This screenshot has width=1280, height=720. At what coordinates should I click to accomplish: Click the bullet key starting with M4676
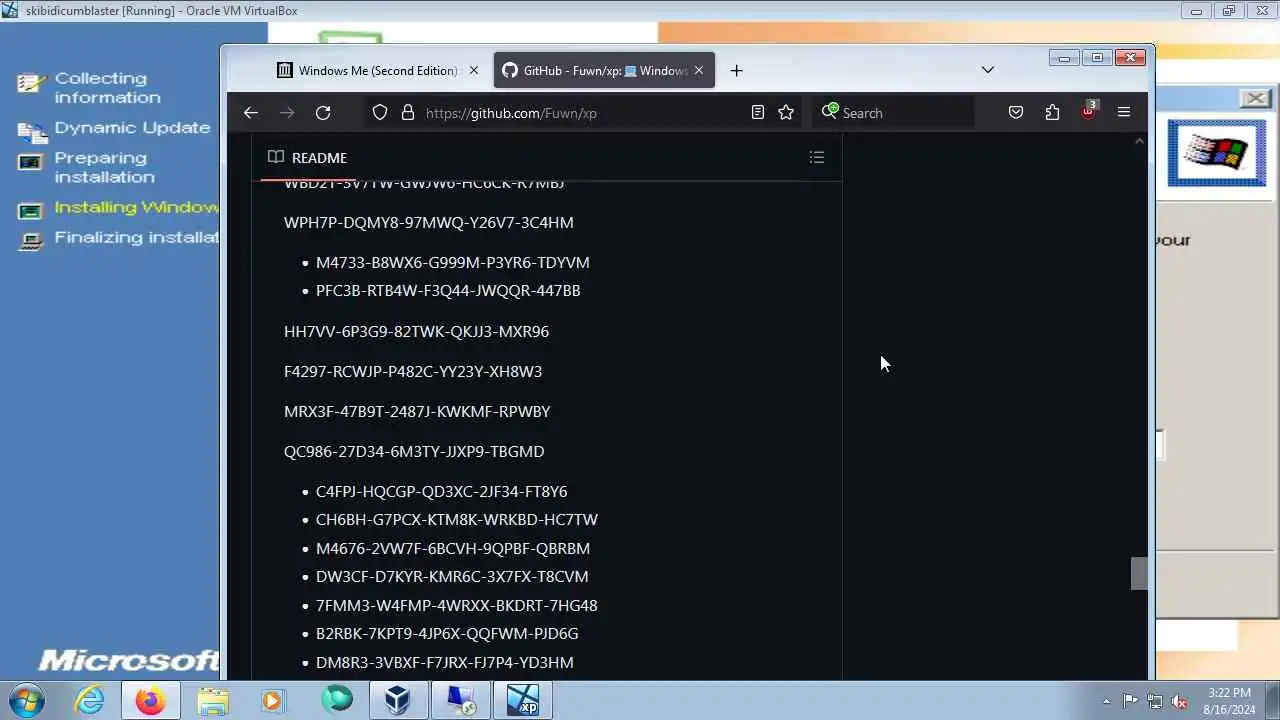pyautogui.click(x=453, y=548)
